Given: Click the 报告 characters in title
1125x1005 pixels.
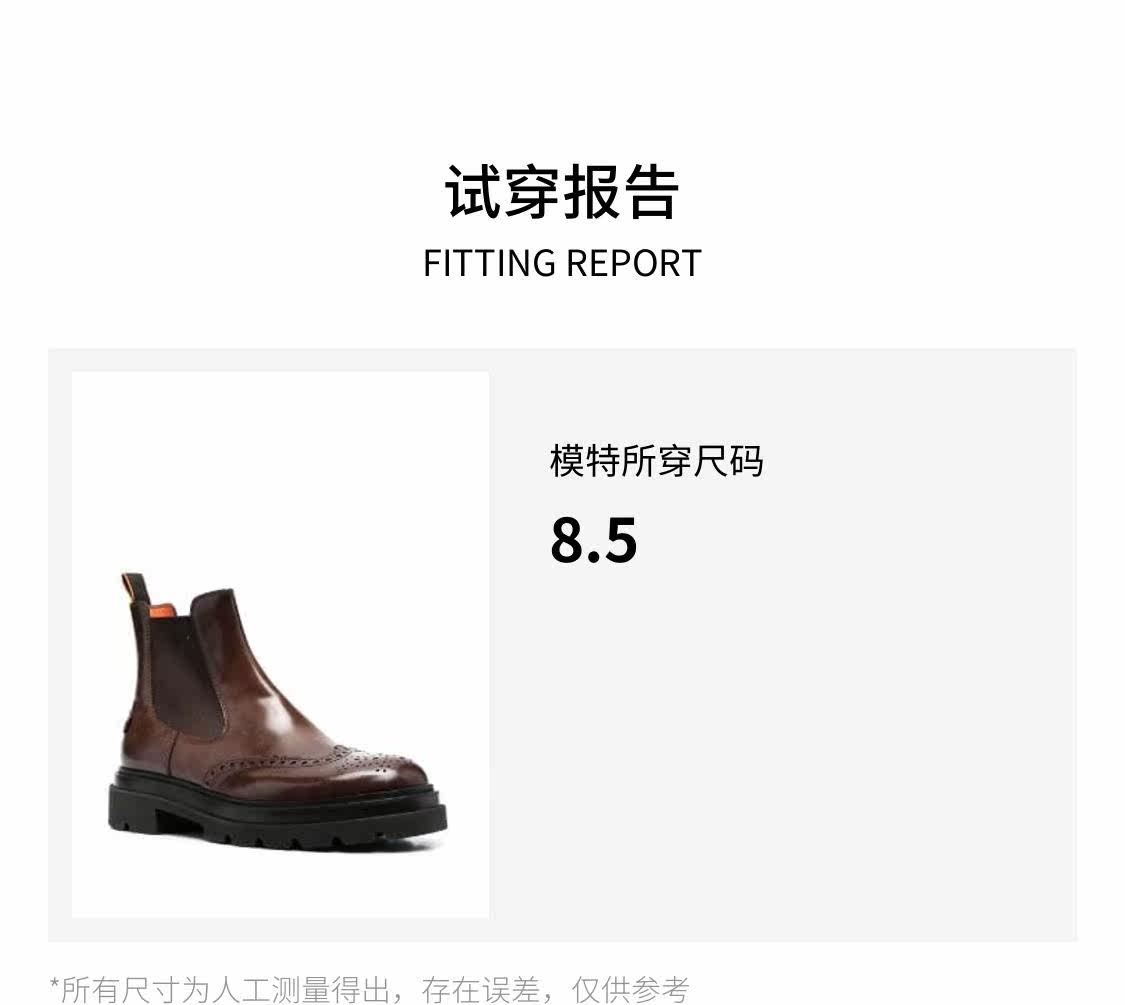Looking at the screenshot, I should tap(621, 192).
